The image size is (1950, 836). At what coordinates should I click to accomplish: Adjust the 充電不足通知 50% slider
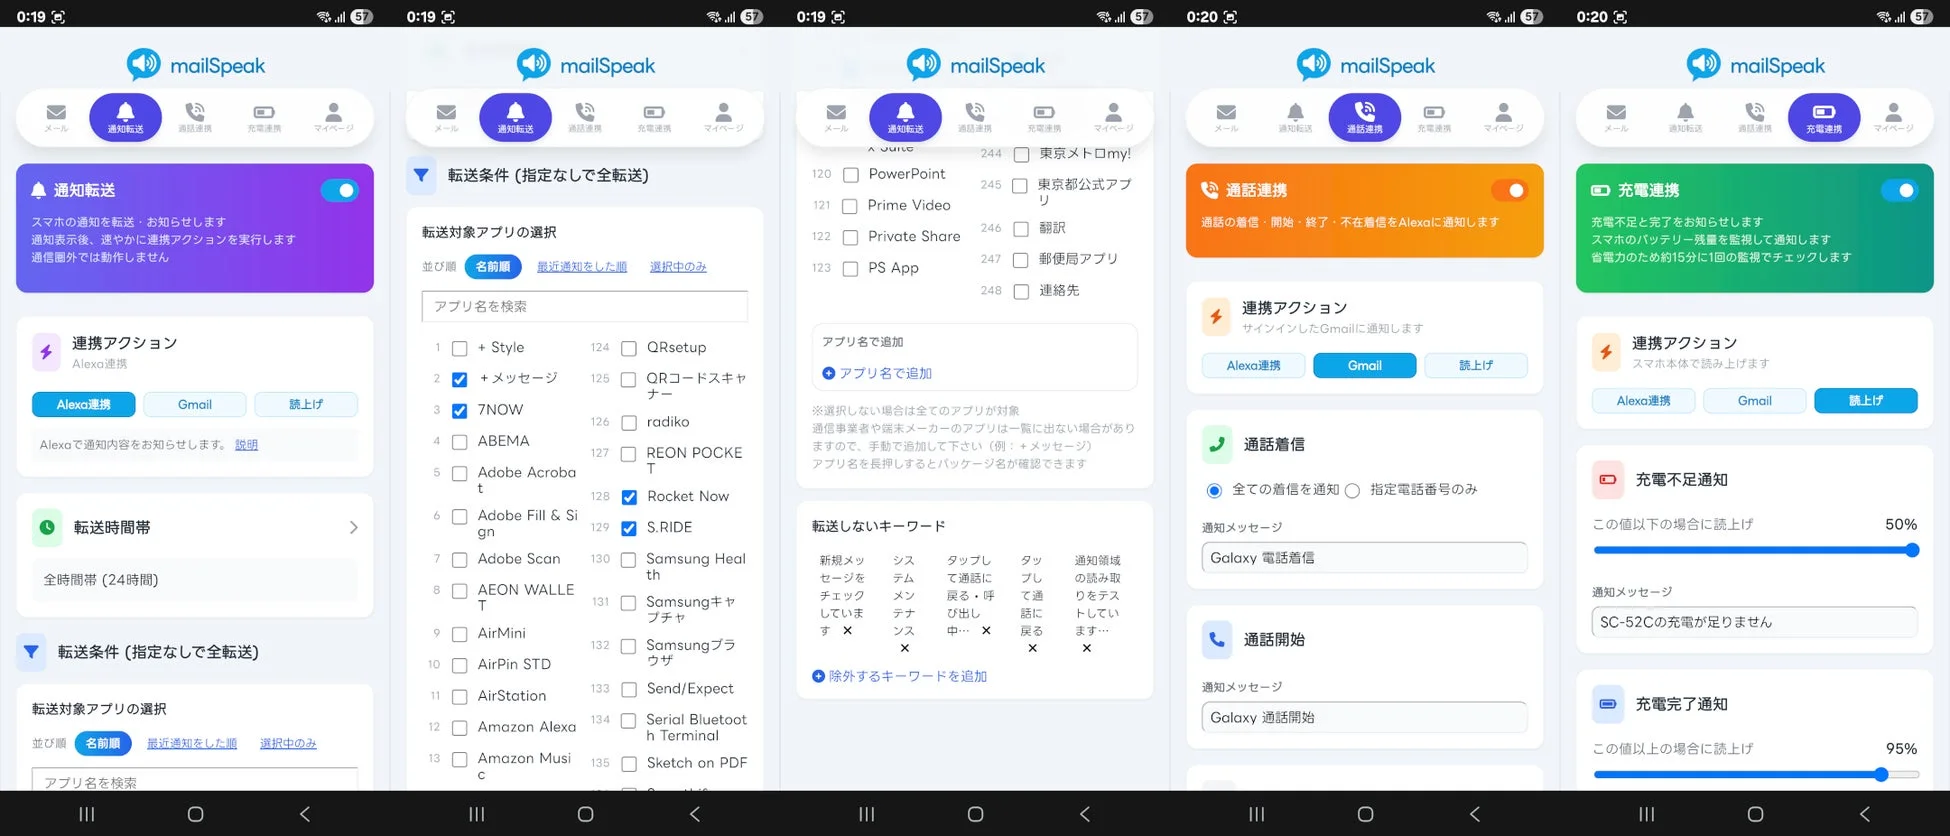pos(1755,550)
